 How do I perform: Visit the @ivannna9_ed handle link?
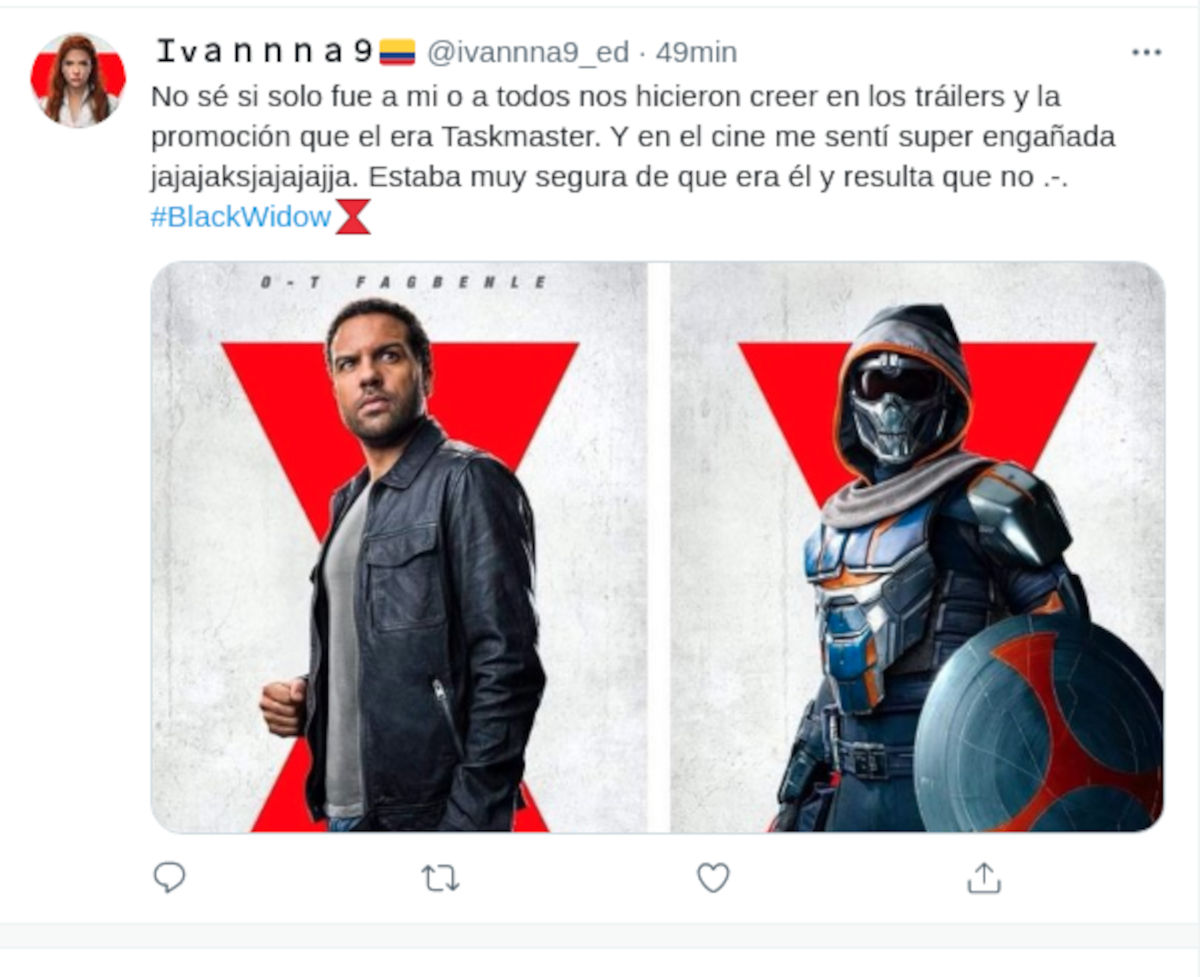pos(528,52)
